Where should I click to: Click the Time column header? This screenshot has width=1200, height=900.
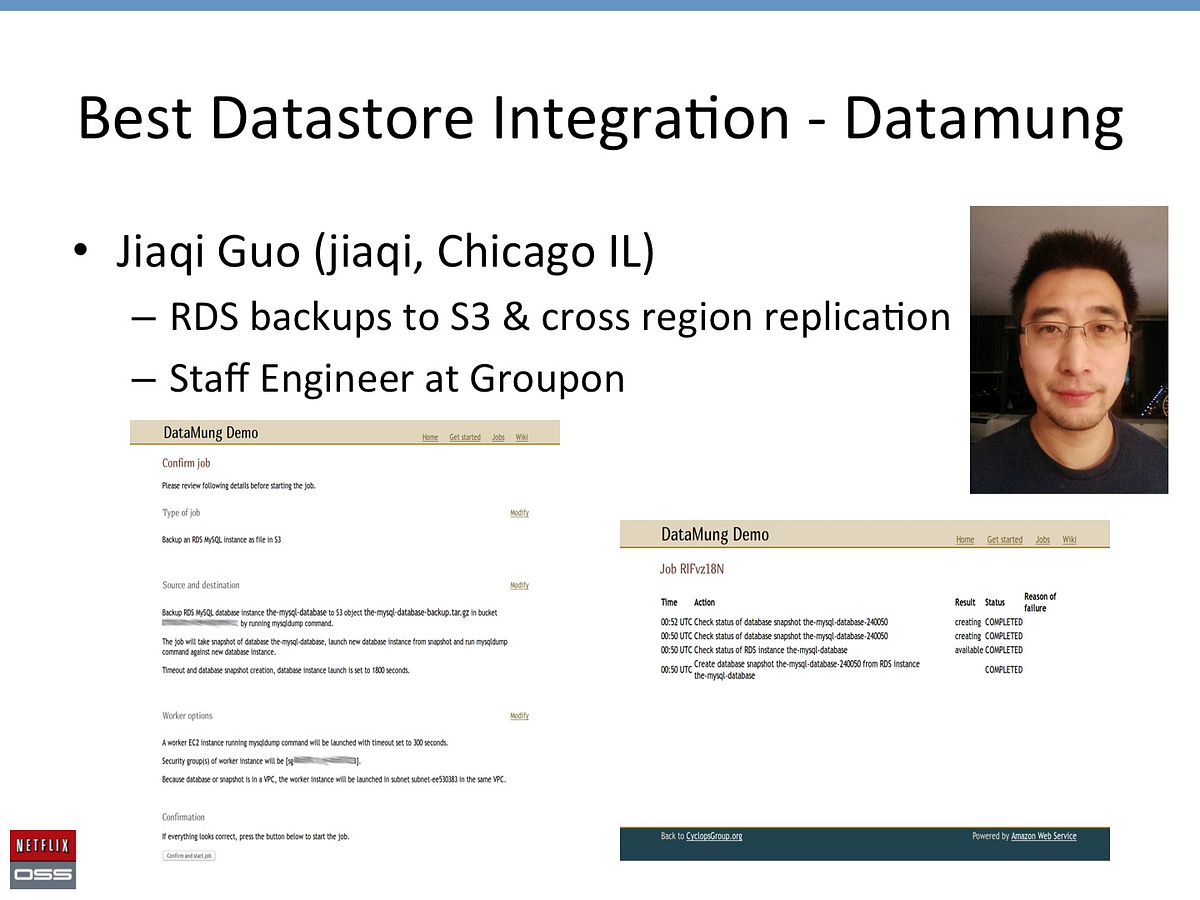(669, 602)
